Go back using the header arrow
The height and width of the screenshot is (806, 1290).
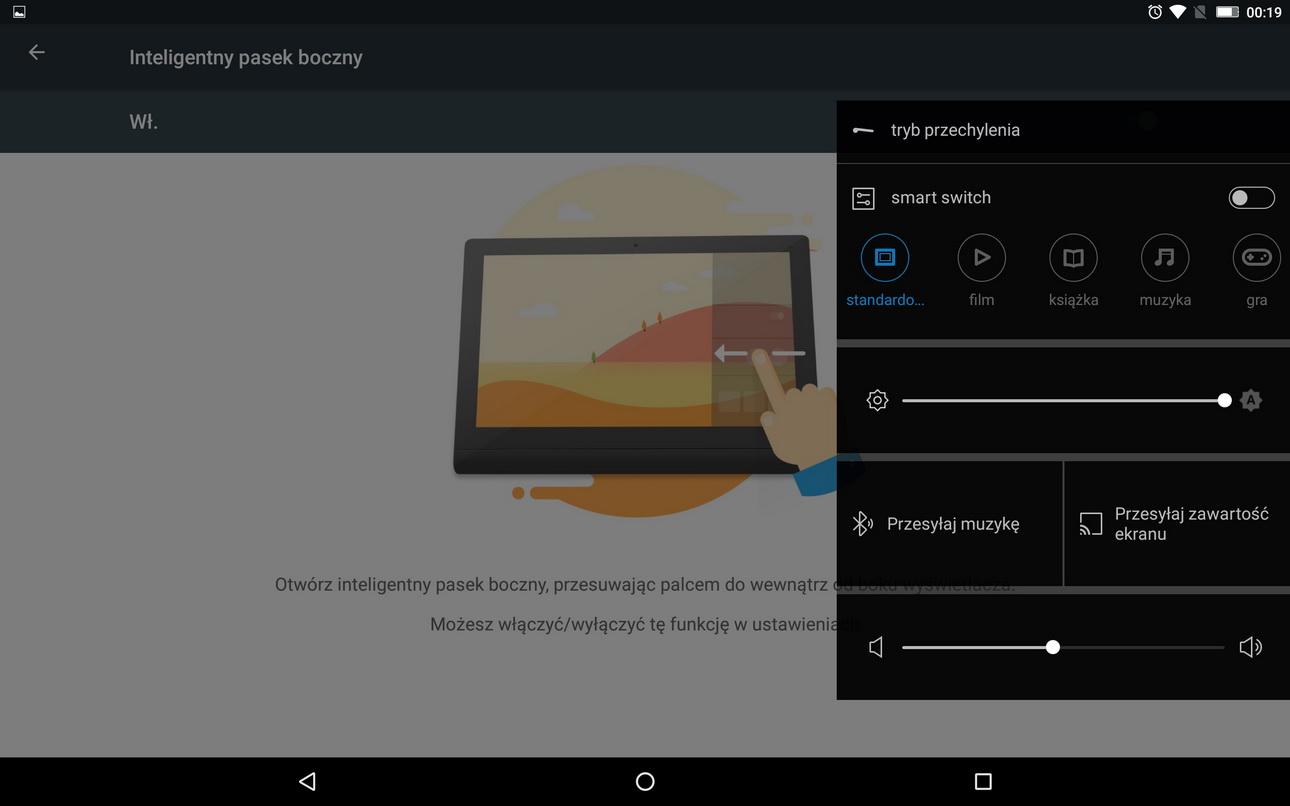coord(37,53)
